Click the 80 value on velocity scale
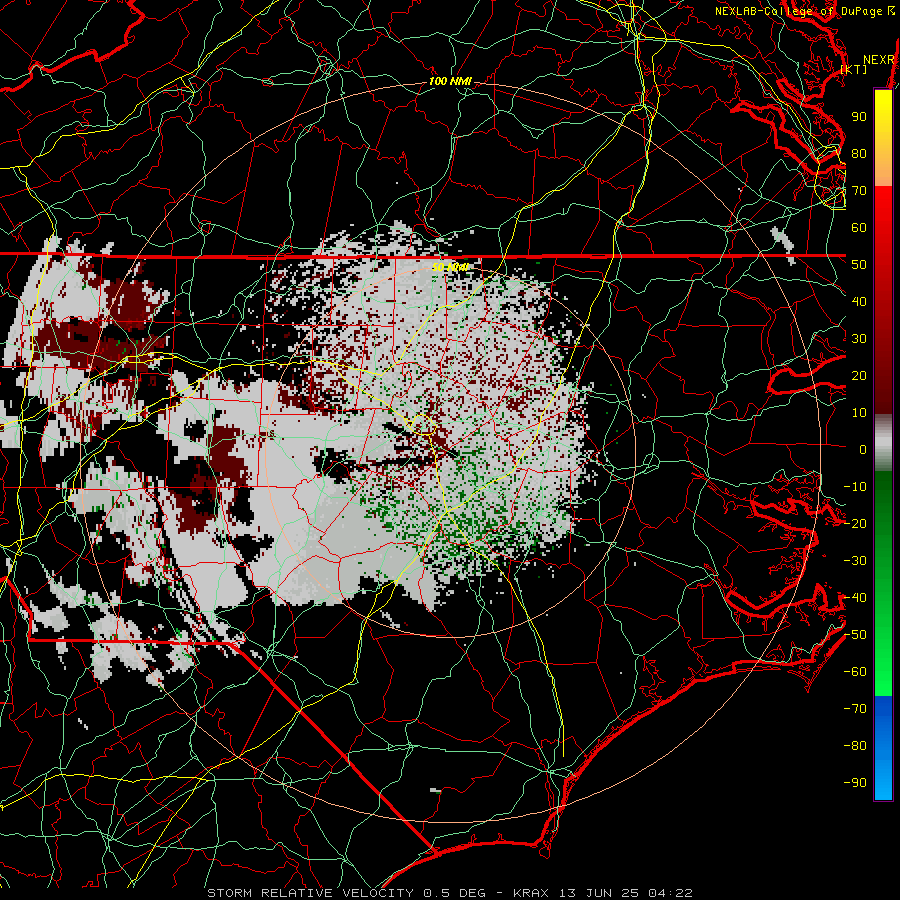 coord(859,154)
